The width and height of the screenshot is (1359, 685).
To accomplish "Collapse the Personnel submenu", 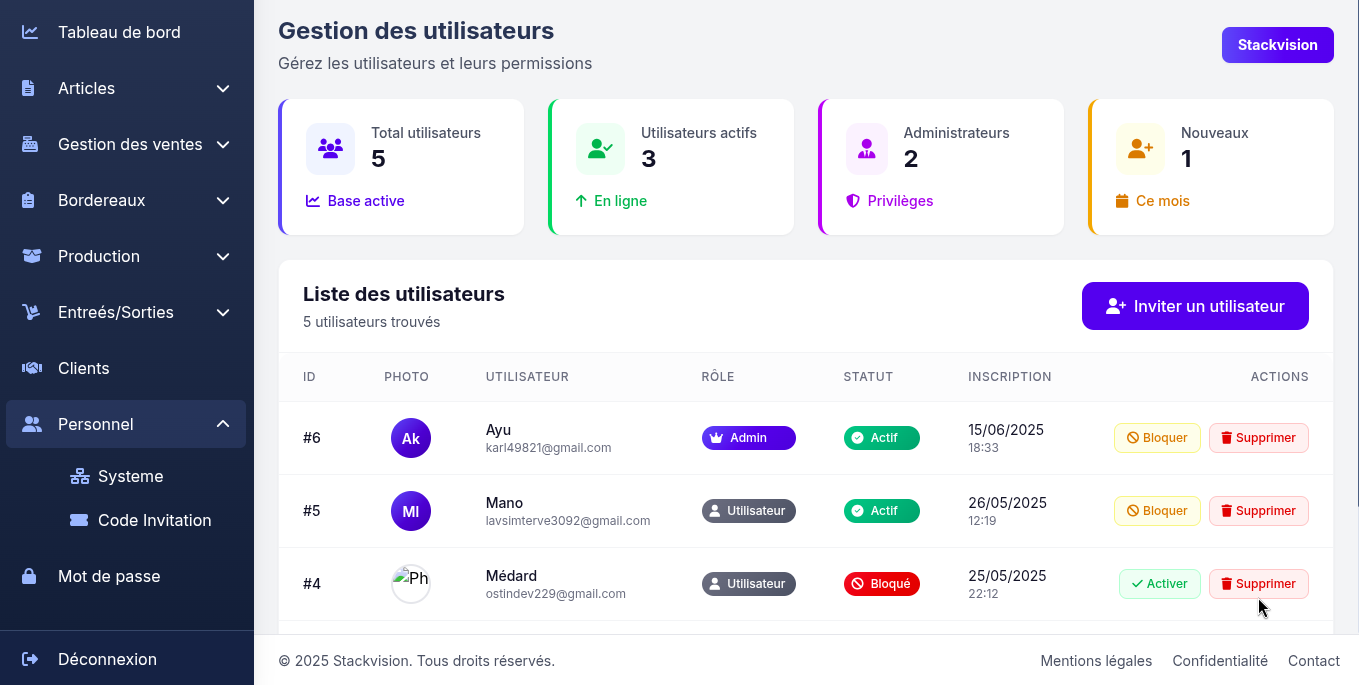I will click(x=223, y=424).
